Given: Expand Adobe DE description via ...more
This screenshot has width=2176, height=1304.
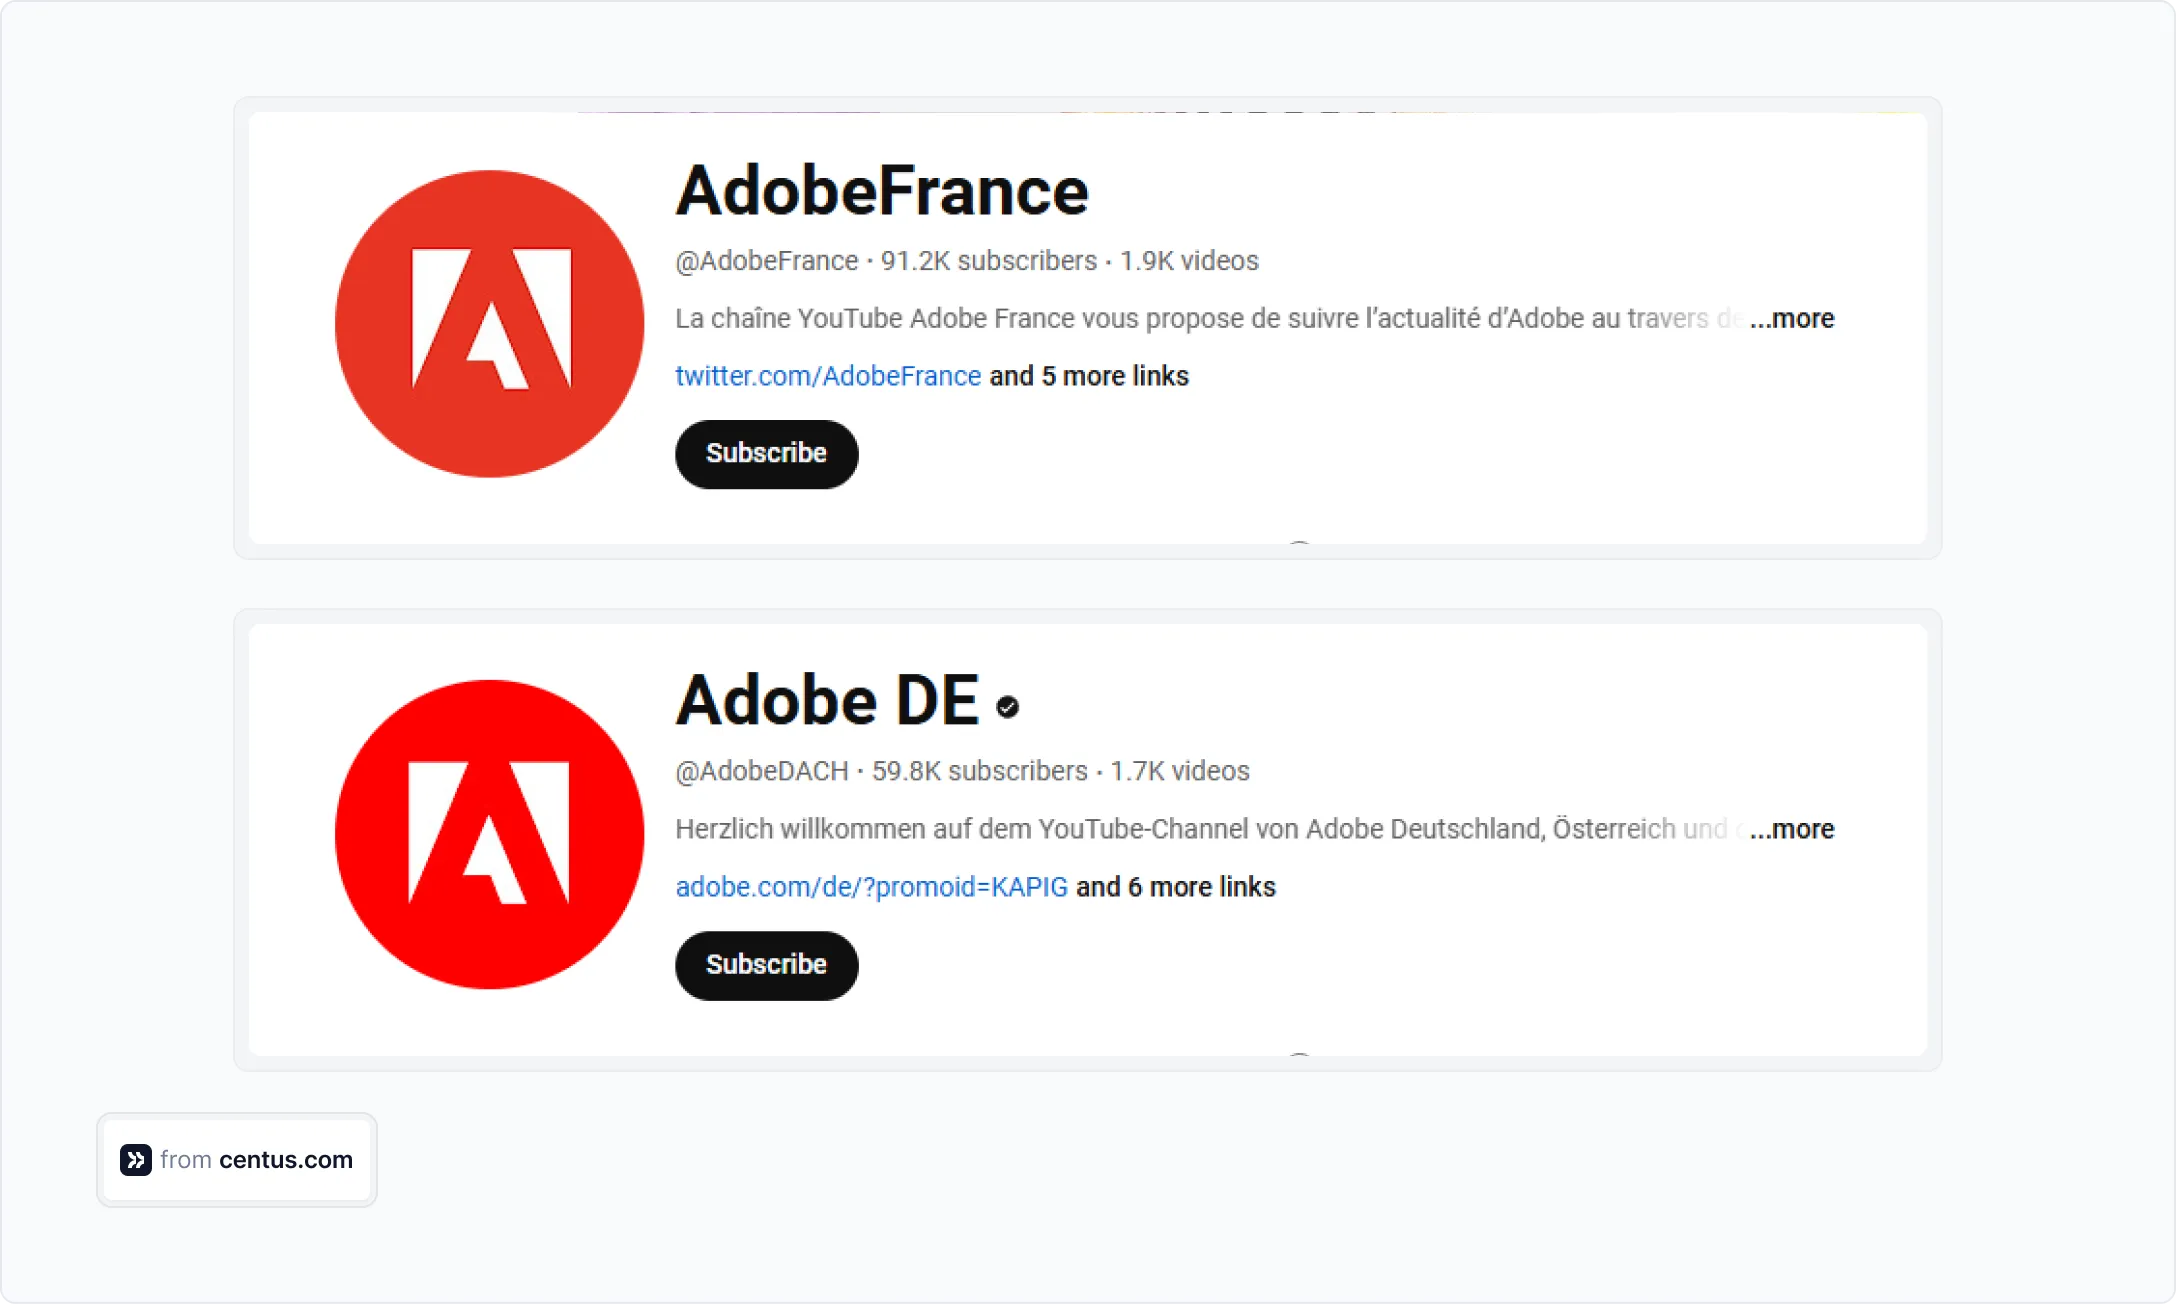Looking at the screenshot, I should click(1790, 829).
